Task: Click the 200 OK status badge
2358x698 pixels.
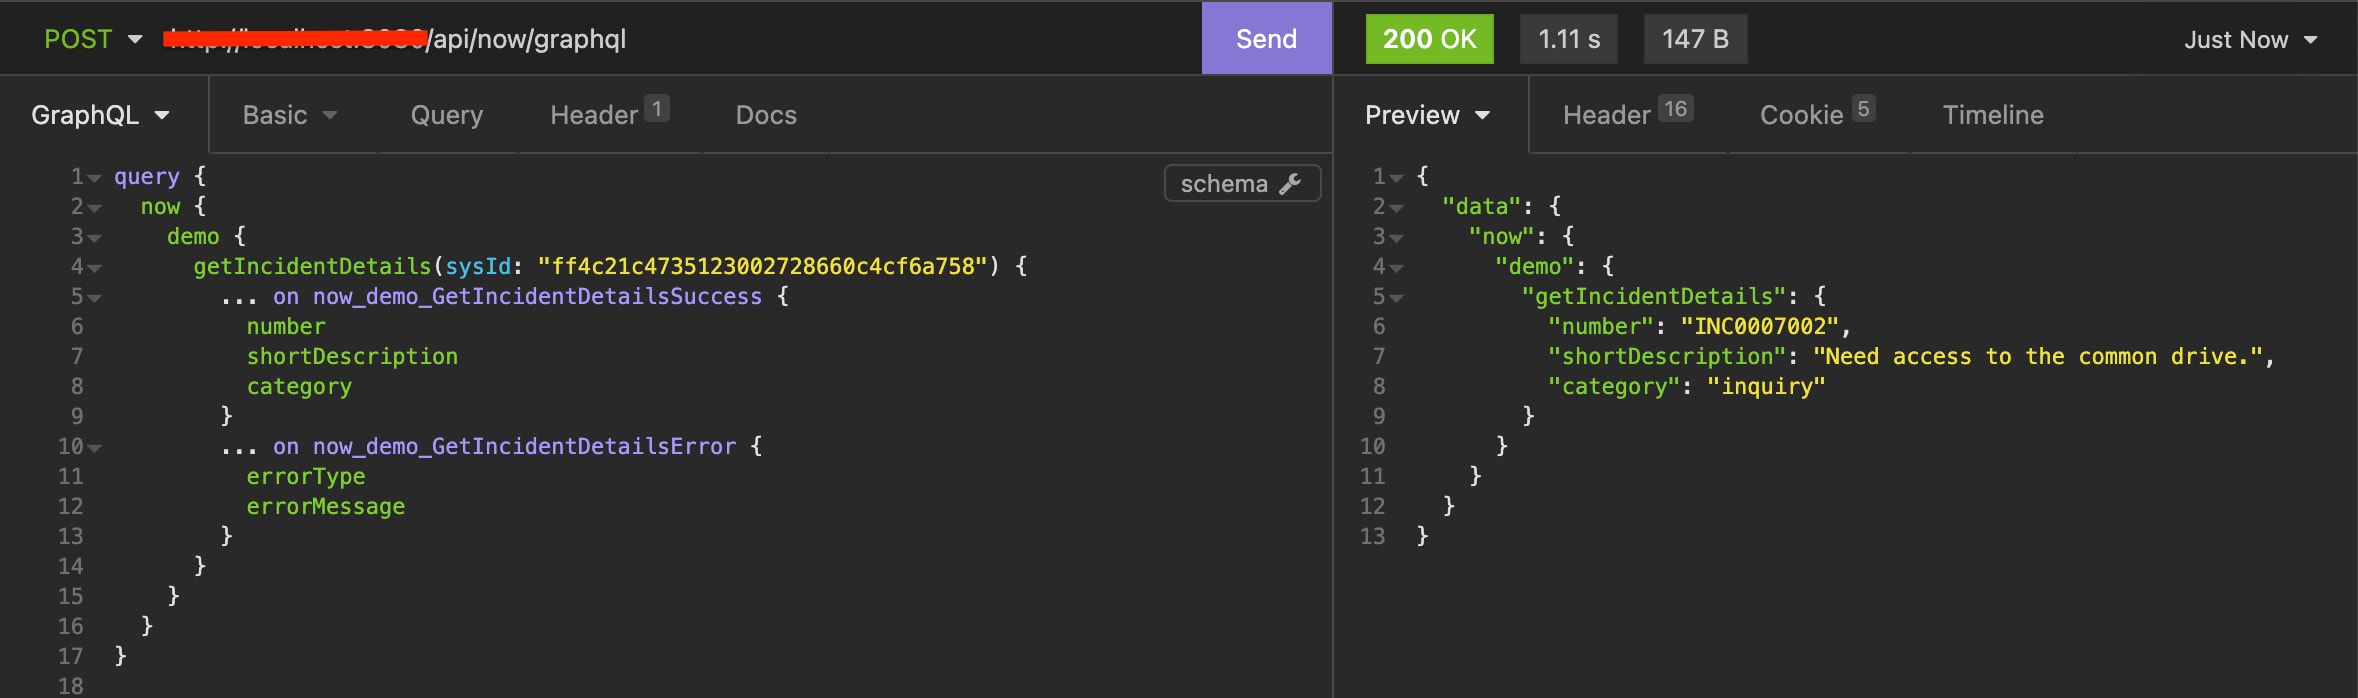Action: tap(1429, 39)
